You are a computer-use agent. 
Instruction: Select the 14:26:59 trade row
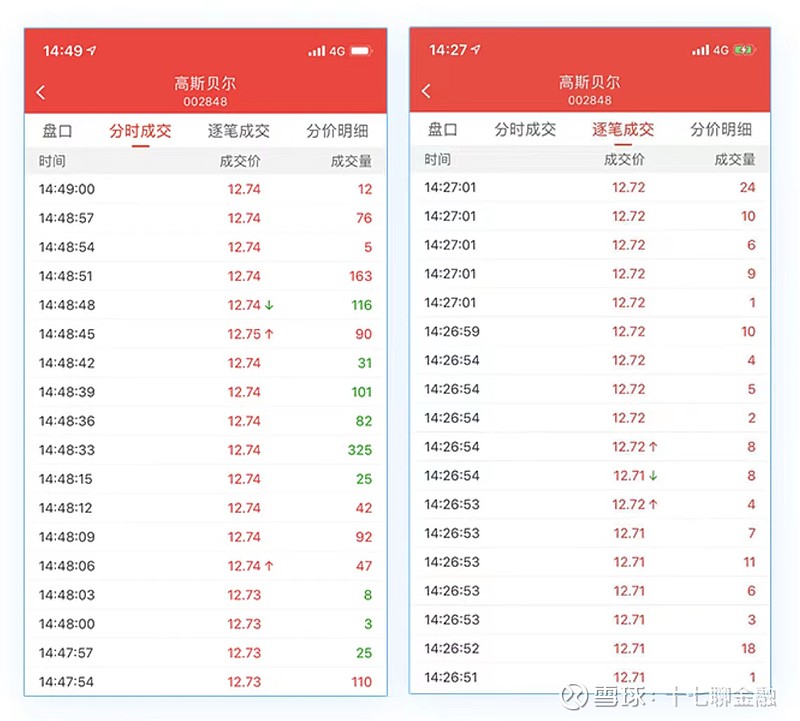point(590,331)
